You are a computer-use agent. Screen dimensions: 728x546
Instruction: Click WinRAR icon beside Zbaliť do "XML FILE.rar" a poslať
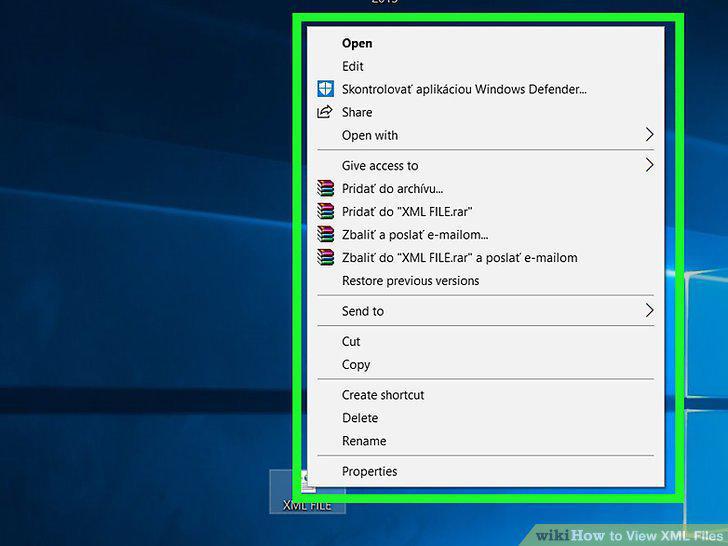coord(325,257)
